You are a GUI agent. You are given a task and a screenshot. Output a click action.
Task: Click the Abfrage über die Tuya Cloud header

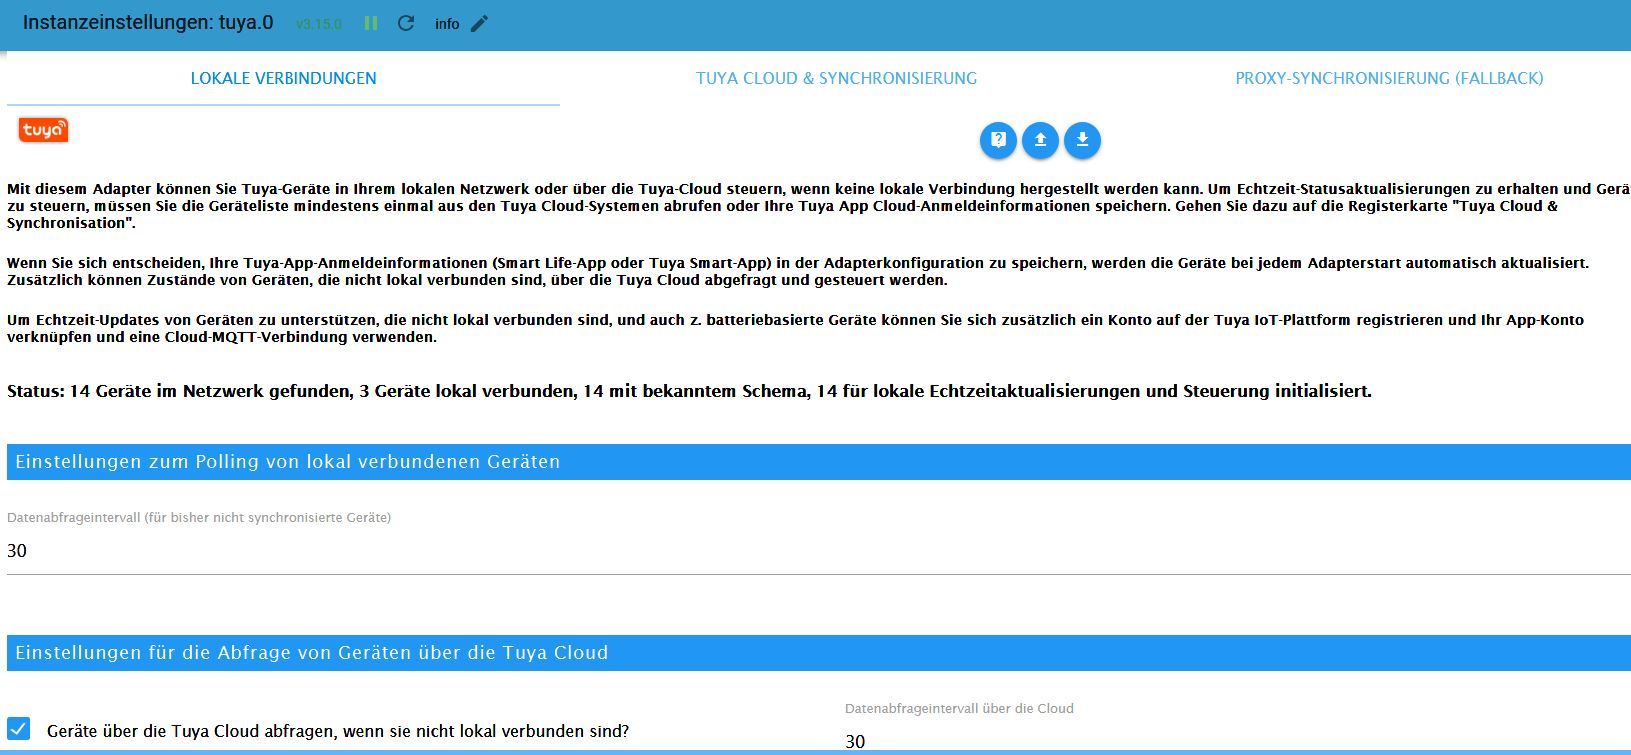point(819,653)
